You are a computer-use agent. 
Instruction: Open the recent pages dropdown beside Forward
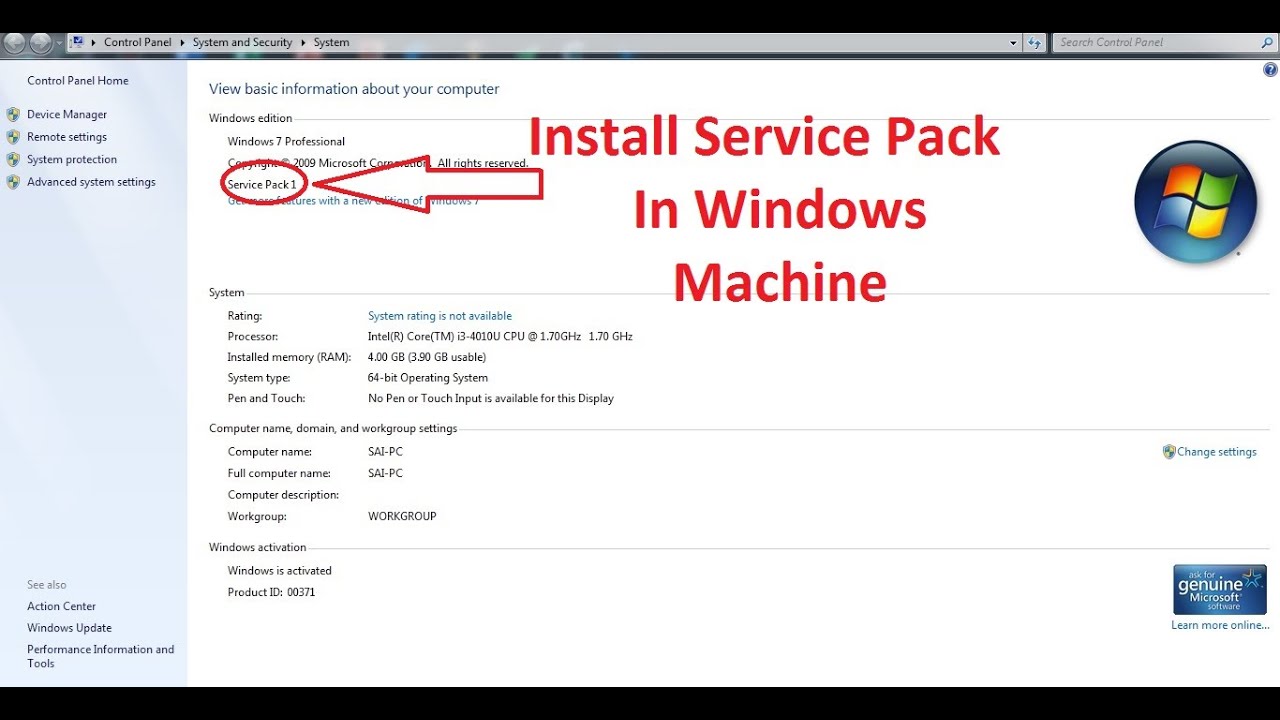[x=60, y=43]
